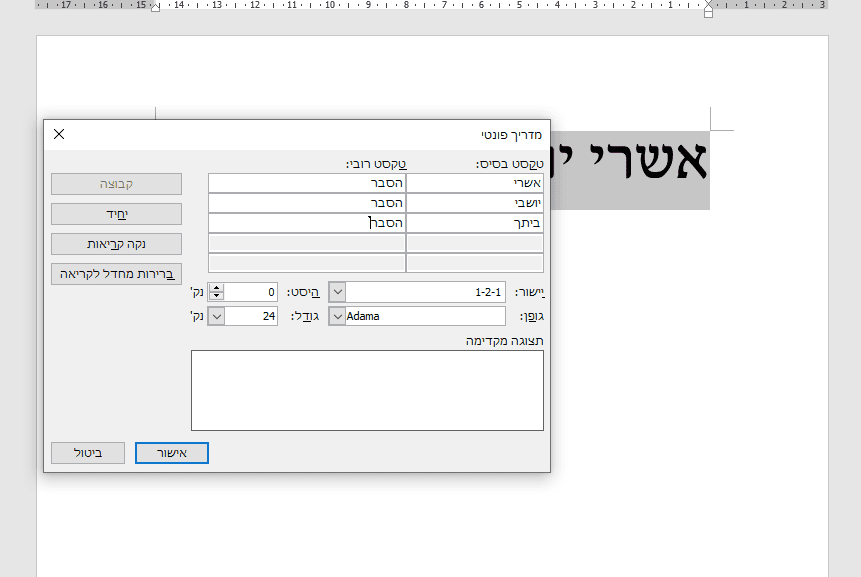
Task: Click the offset value field showing 0
Action: (251, 292)
